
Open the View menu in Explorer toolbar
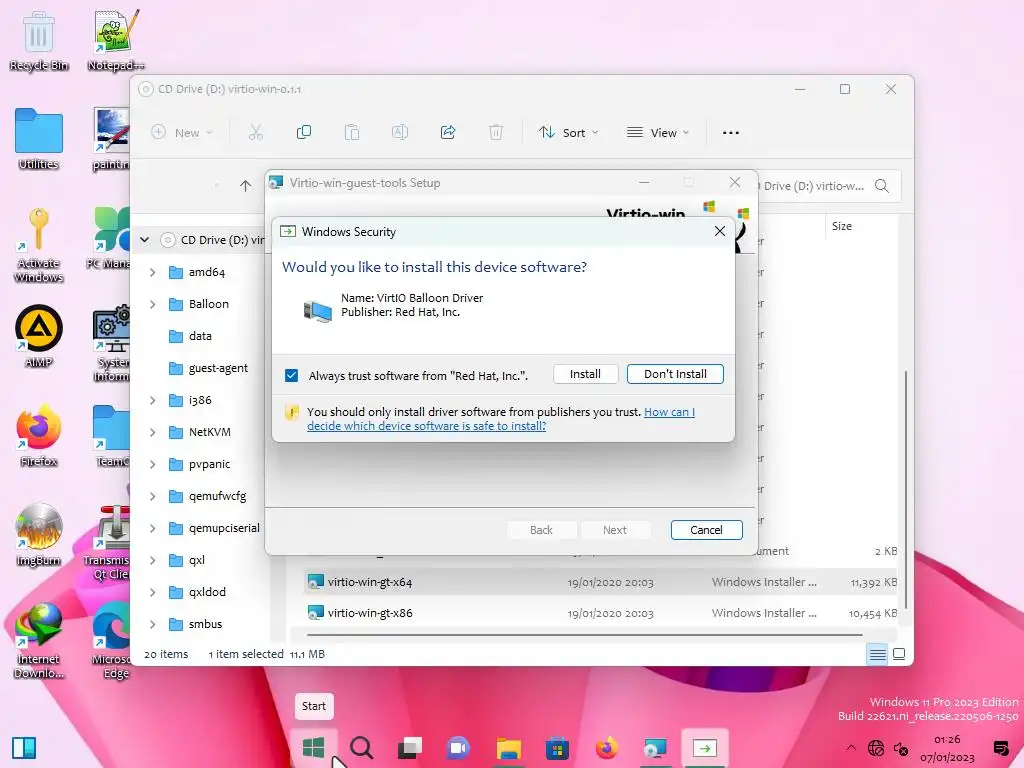(x=658, y=133)
